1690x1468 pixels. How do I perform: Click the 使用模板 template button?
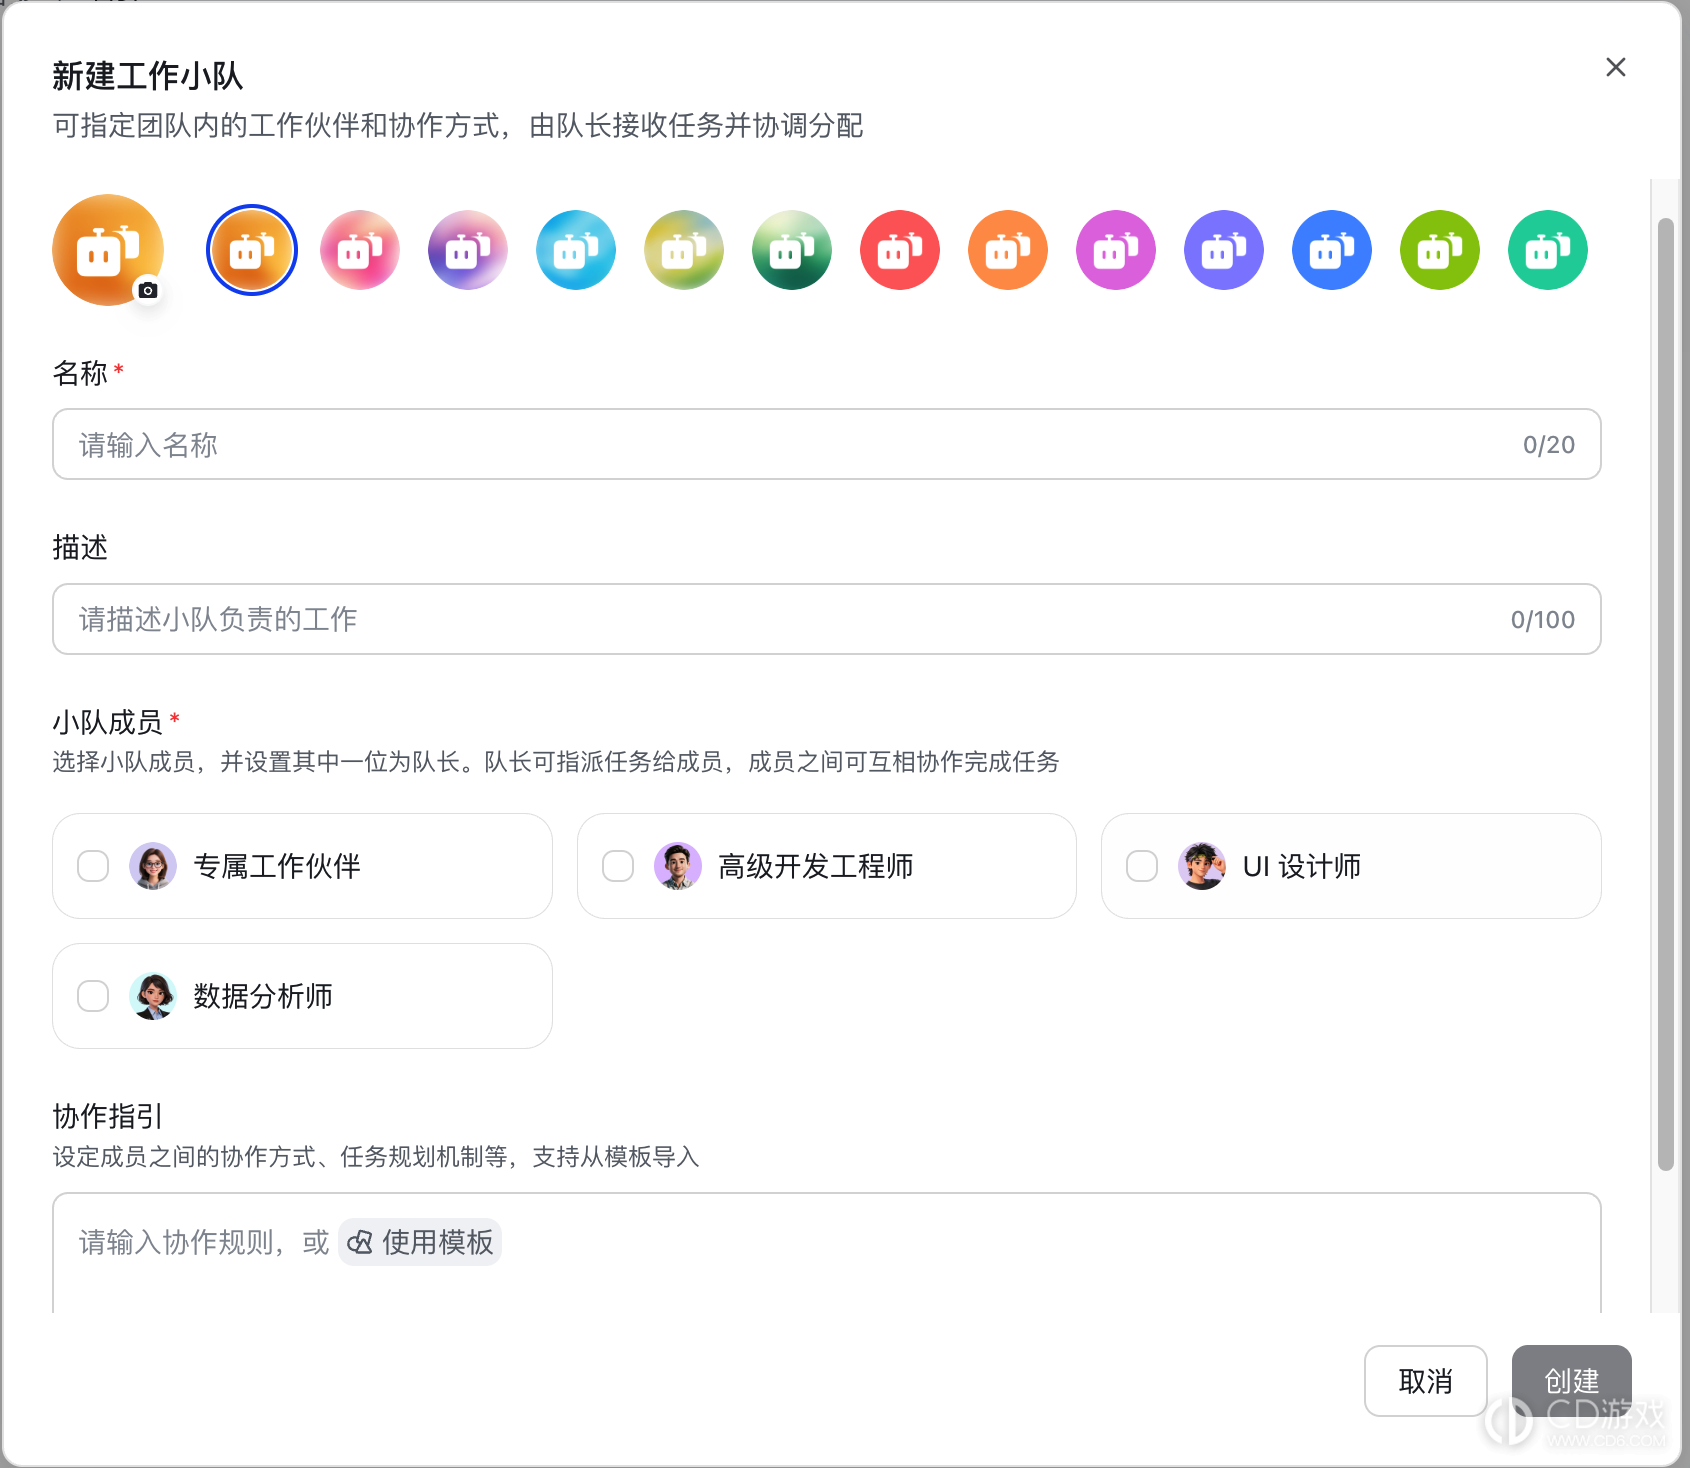(420, 1242)
